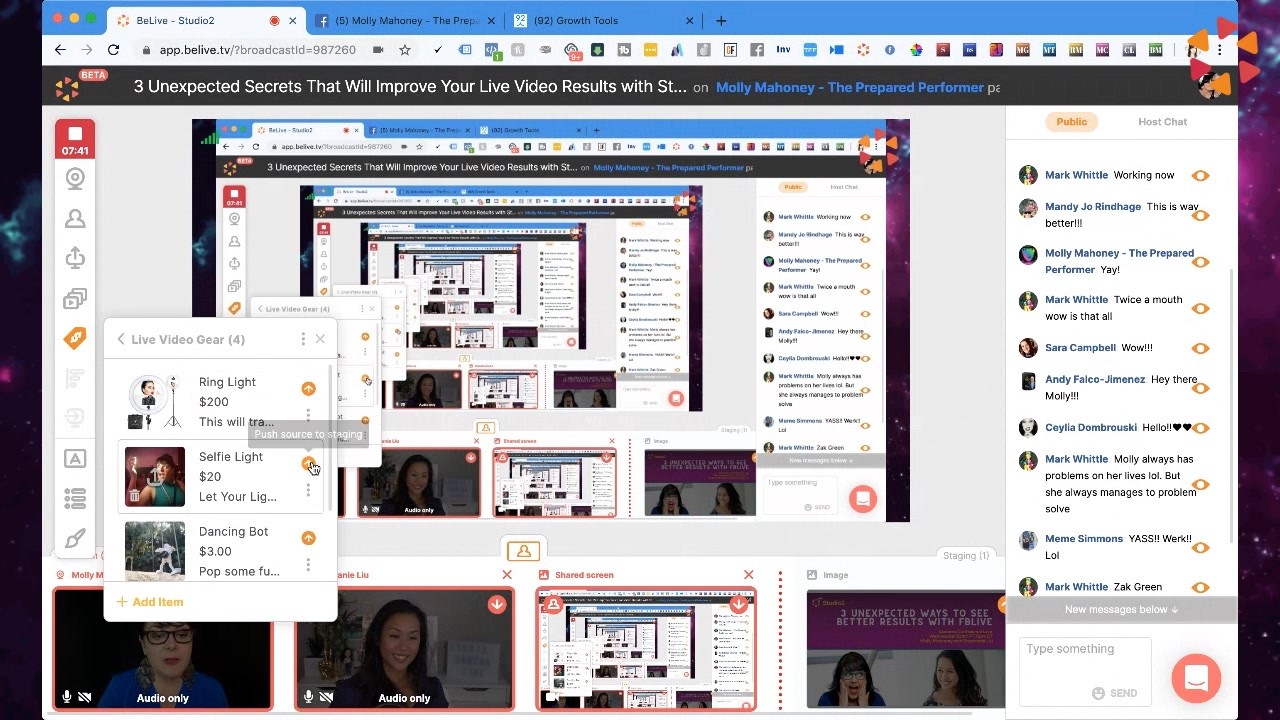The height and width of the screenshot is (720, 1280).
Task: Open the guests panel person icon
Action: tap(75, 218)
